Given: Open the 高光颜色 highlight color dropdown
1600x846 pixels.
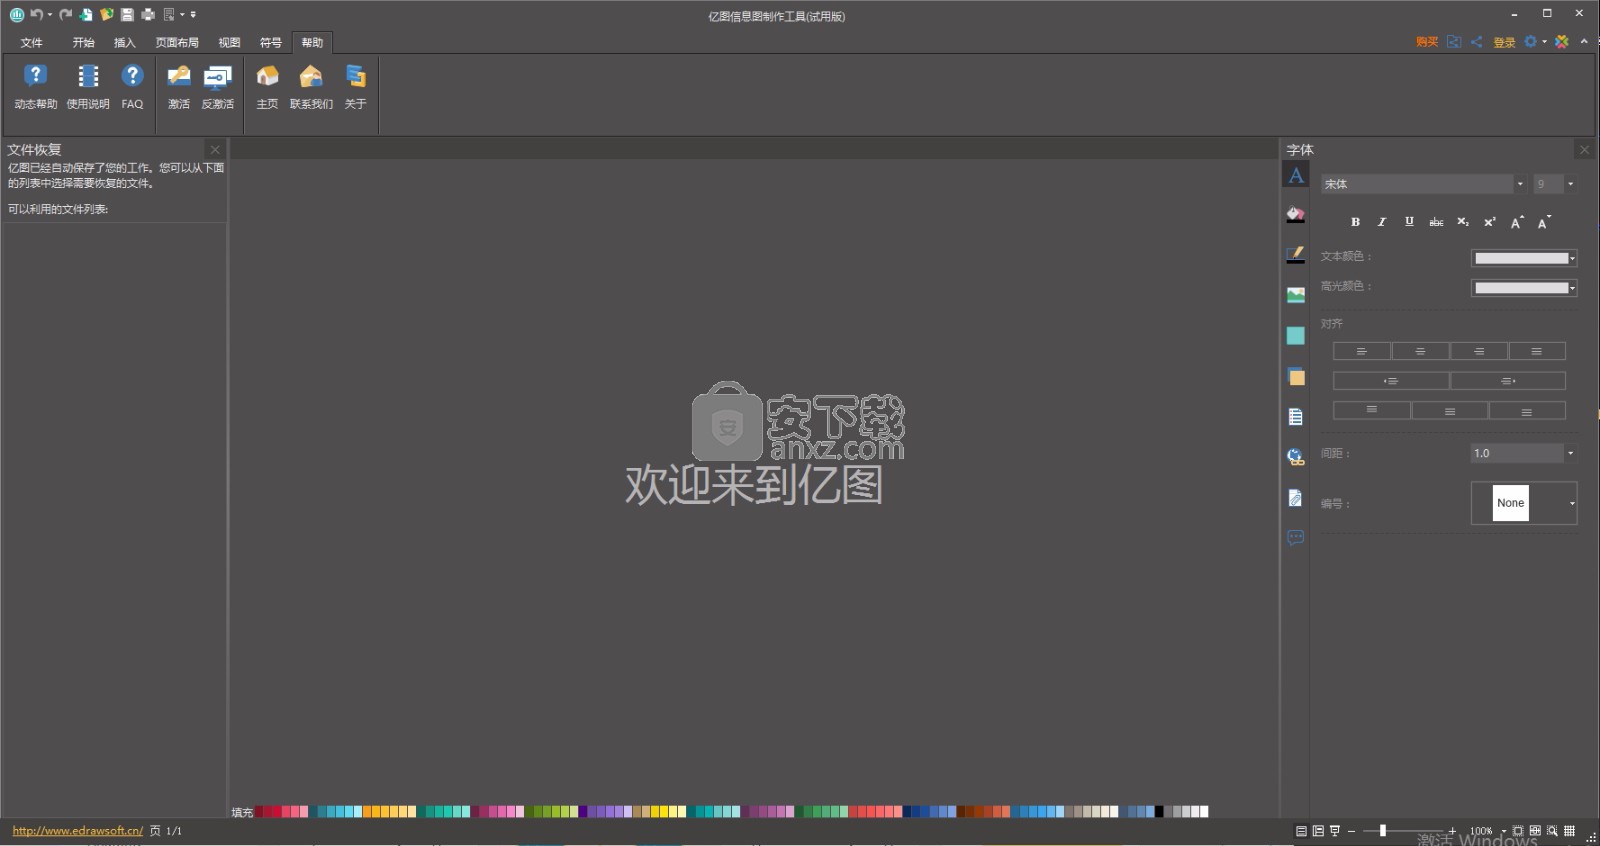Looking at the screenshot, I should (1524, 288).
